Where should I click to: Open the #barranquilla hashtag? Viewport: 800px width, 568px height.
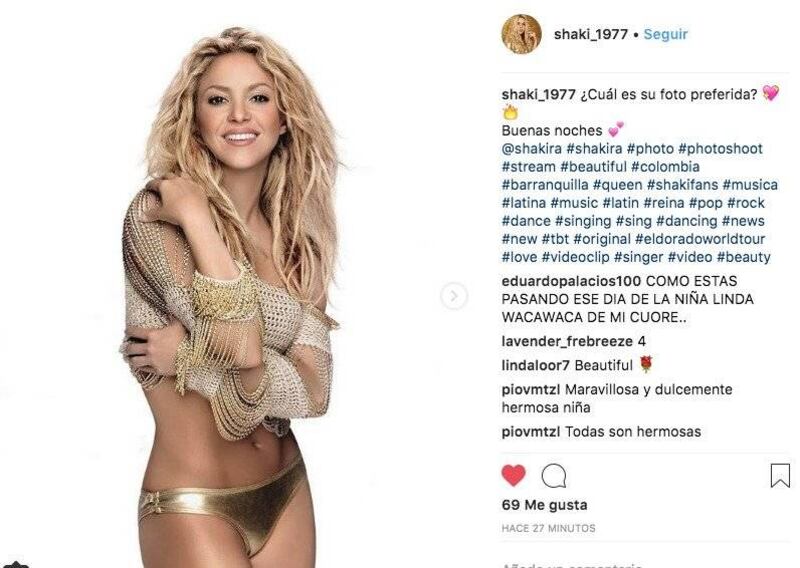pyautogui.click(x=545, y=185)
